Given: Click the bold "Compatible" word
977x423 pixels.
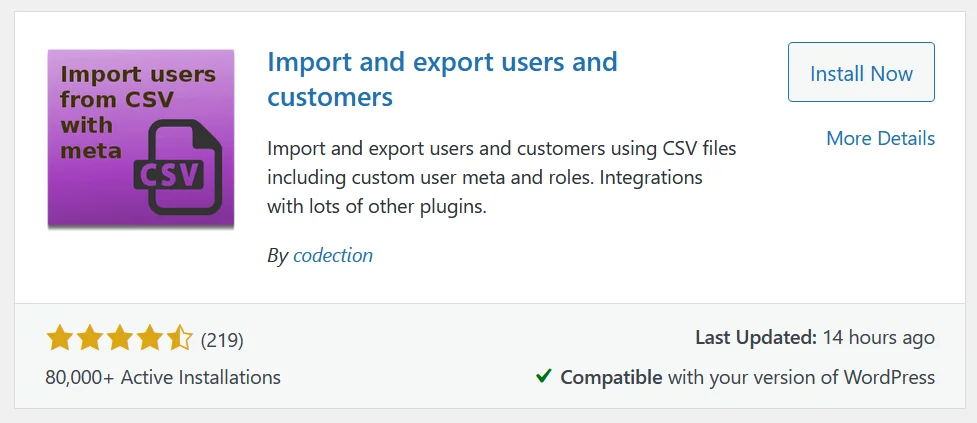Looking at the screenshot, I should [x=611, y=377].
